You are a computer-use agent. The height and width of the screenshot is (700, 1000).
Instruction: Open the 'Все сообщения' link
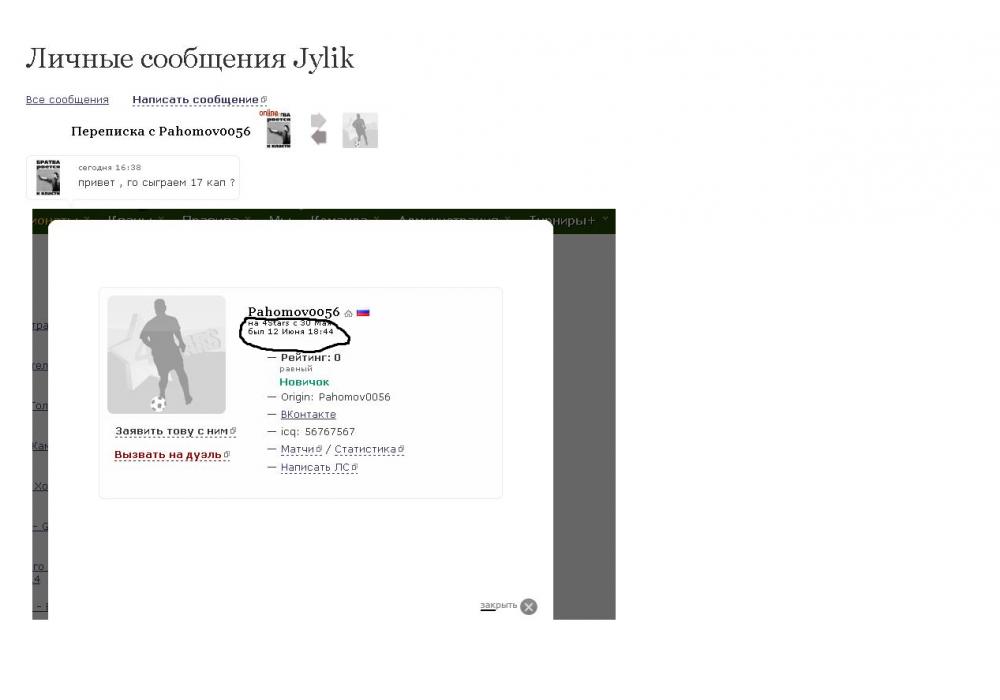(x=67, y=99)
